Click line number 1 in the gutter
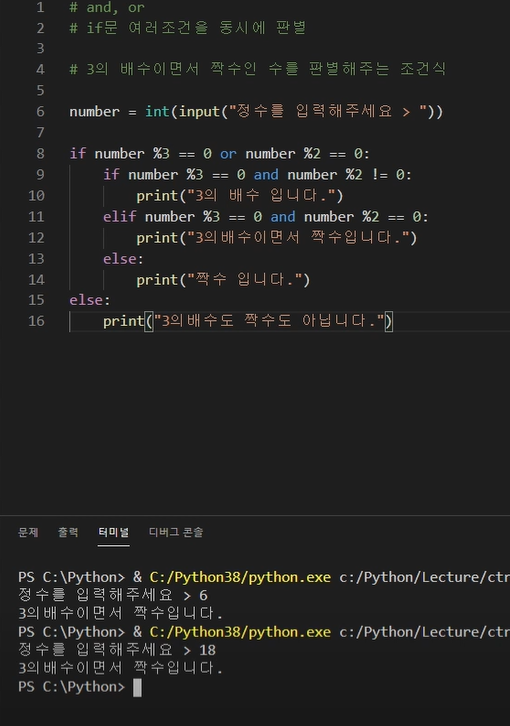510x726 pixels. click(x=40, y=7)
